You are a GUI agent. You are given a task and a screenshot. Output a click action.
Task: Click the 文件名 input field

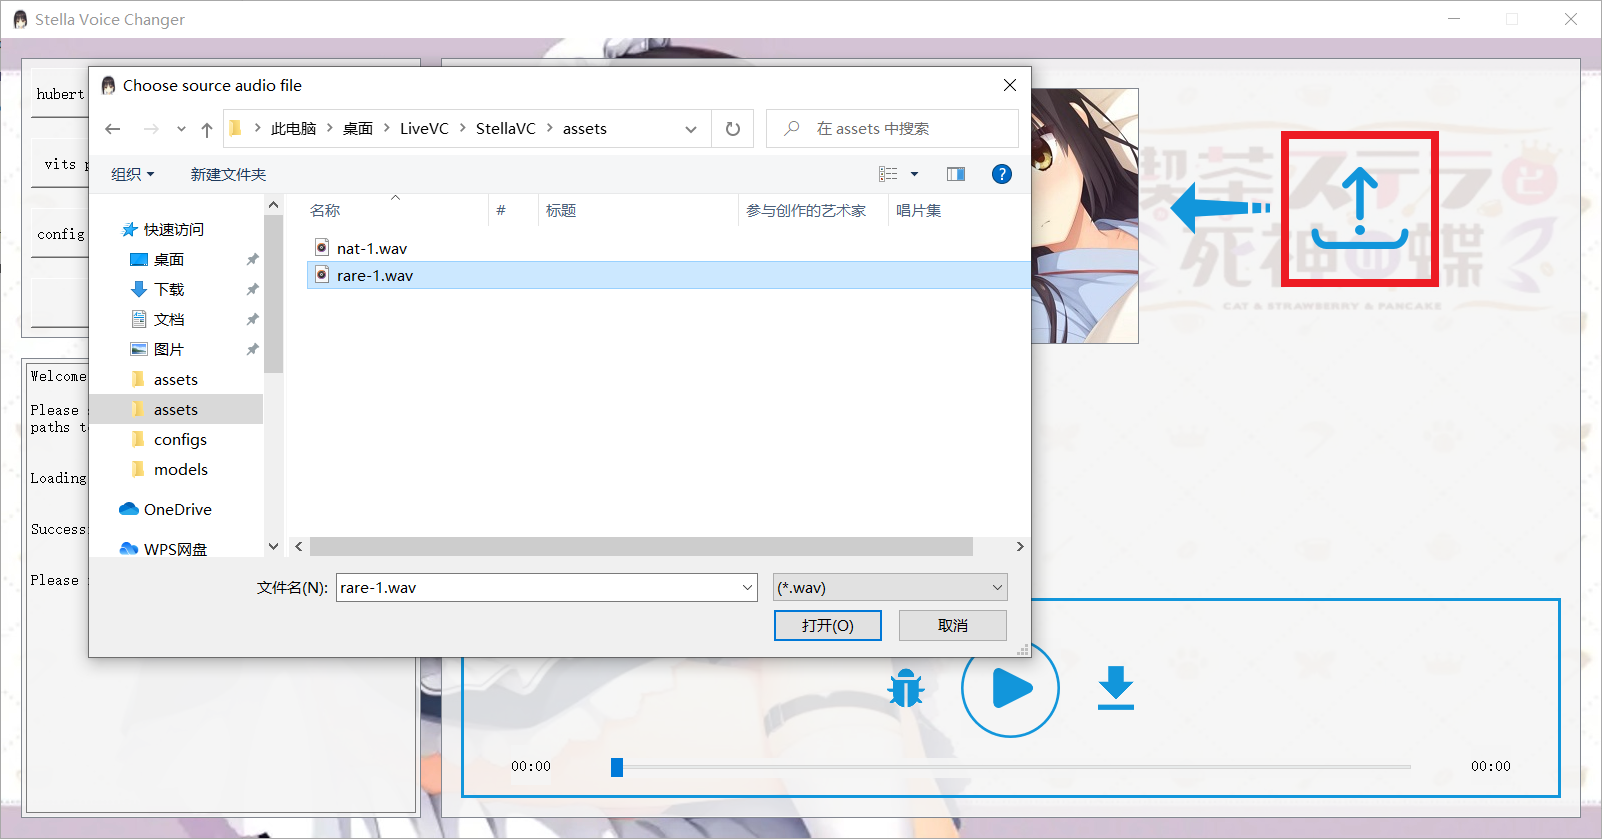coord(537,588)
